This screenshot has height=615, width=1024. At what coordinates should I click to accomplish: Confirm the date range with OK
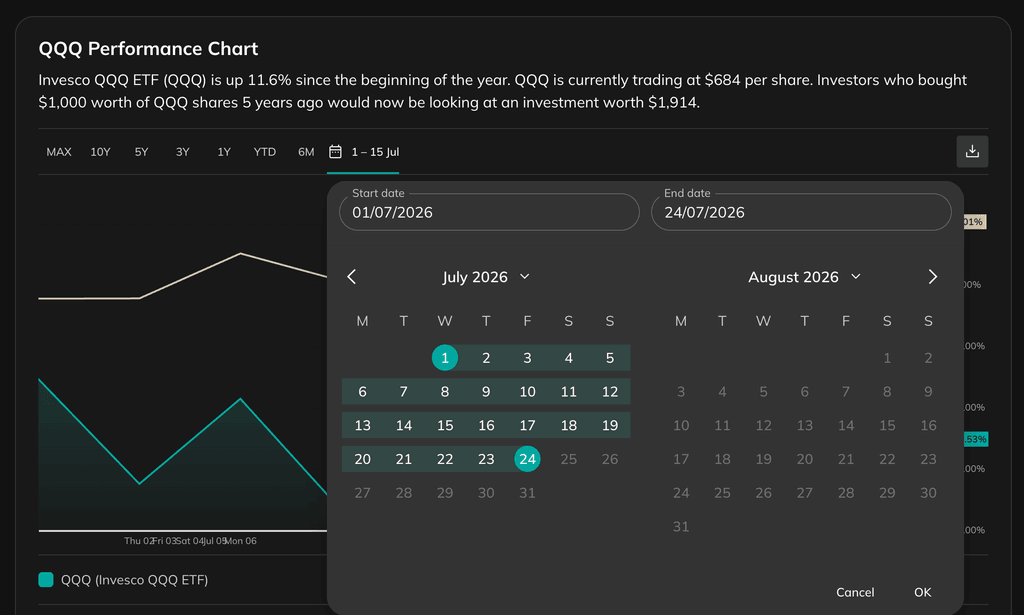[x=922, y=592]
